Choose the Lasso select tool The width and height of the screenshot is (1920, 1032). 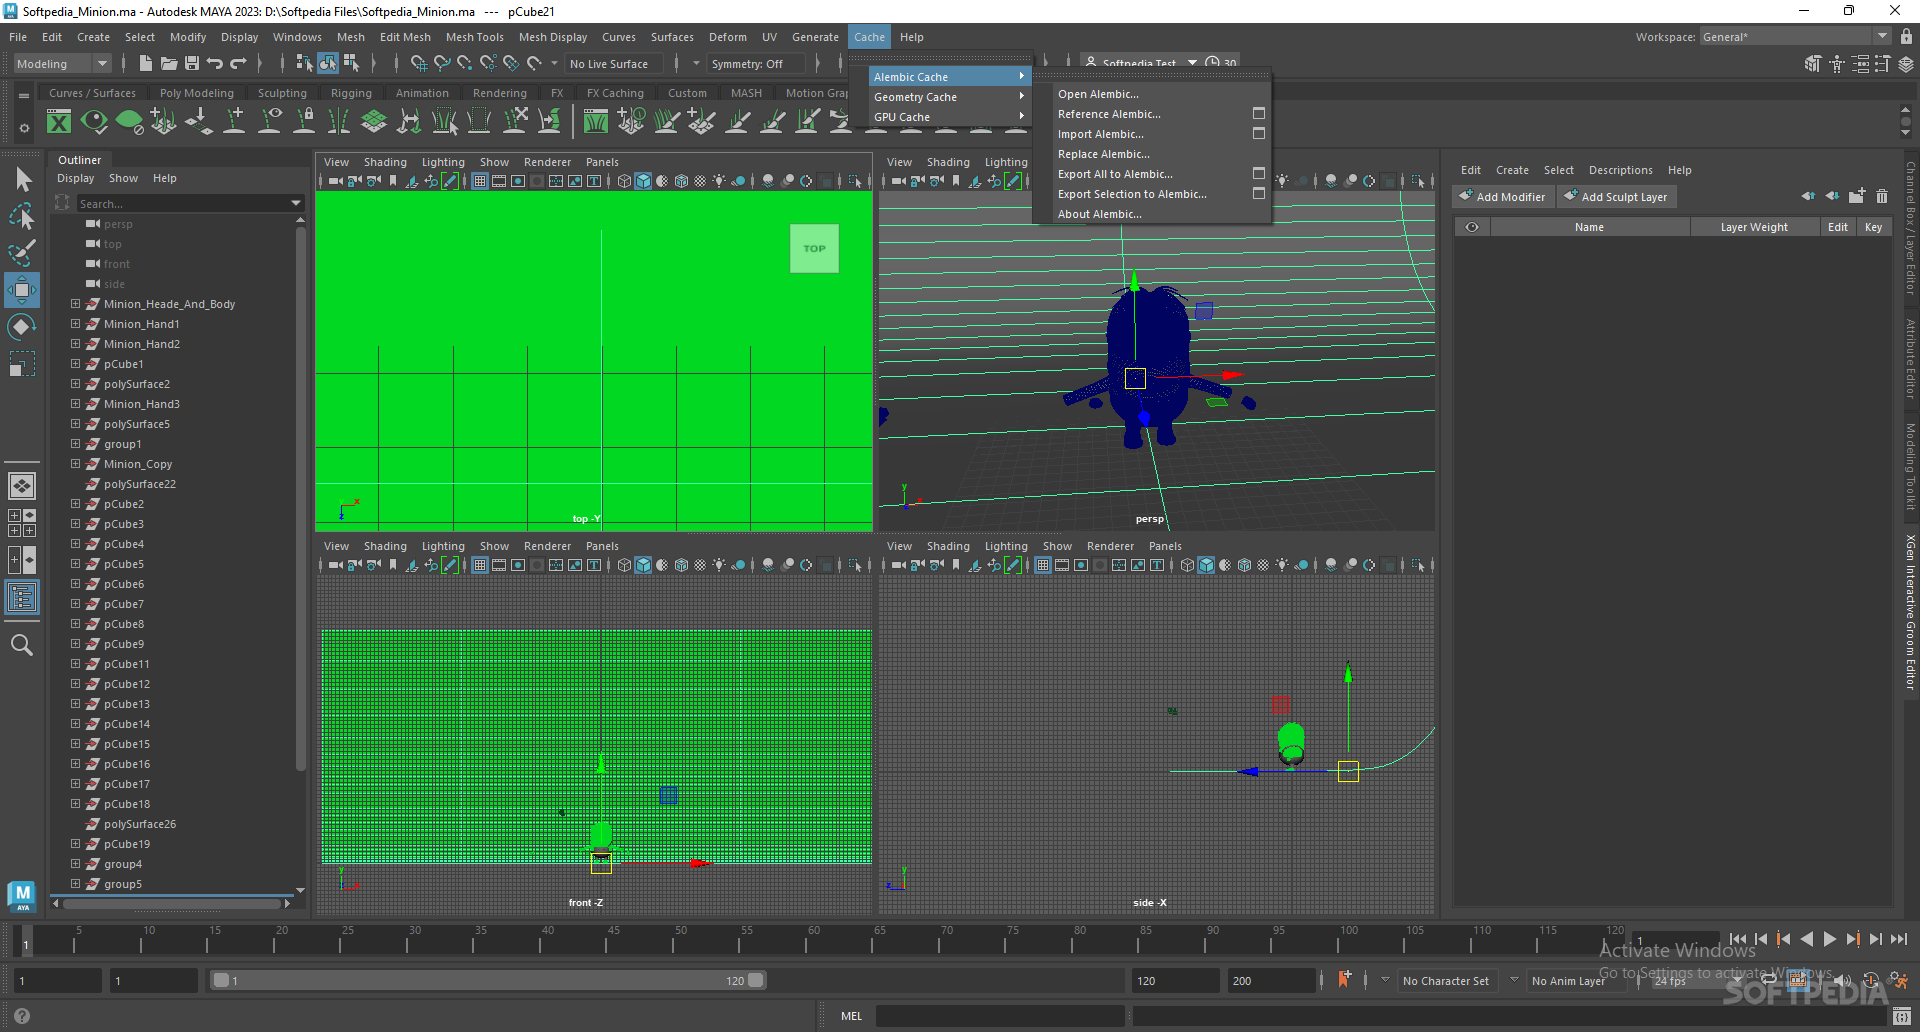22,216
